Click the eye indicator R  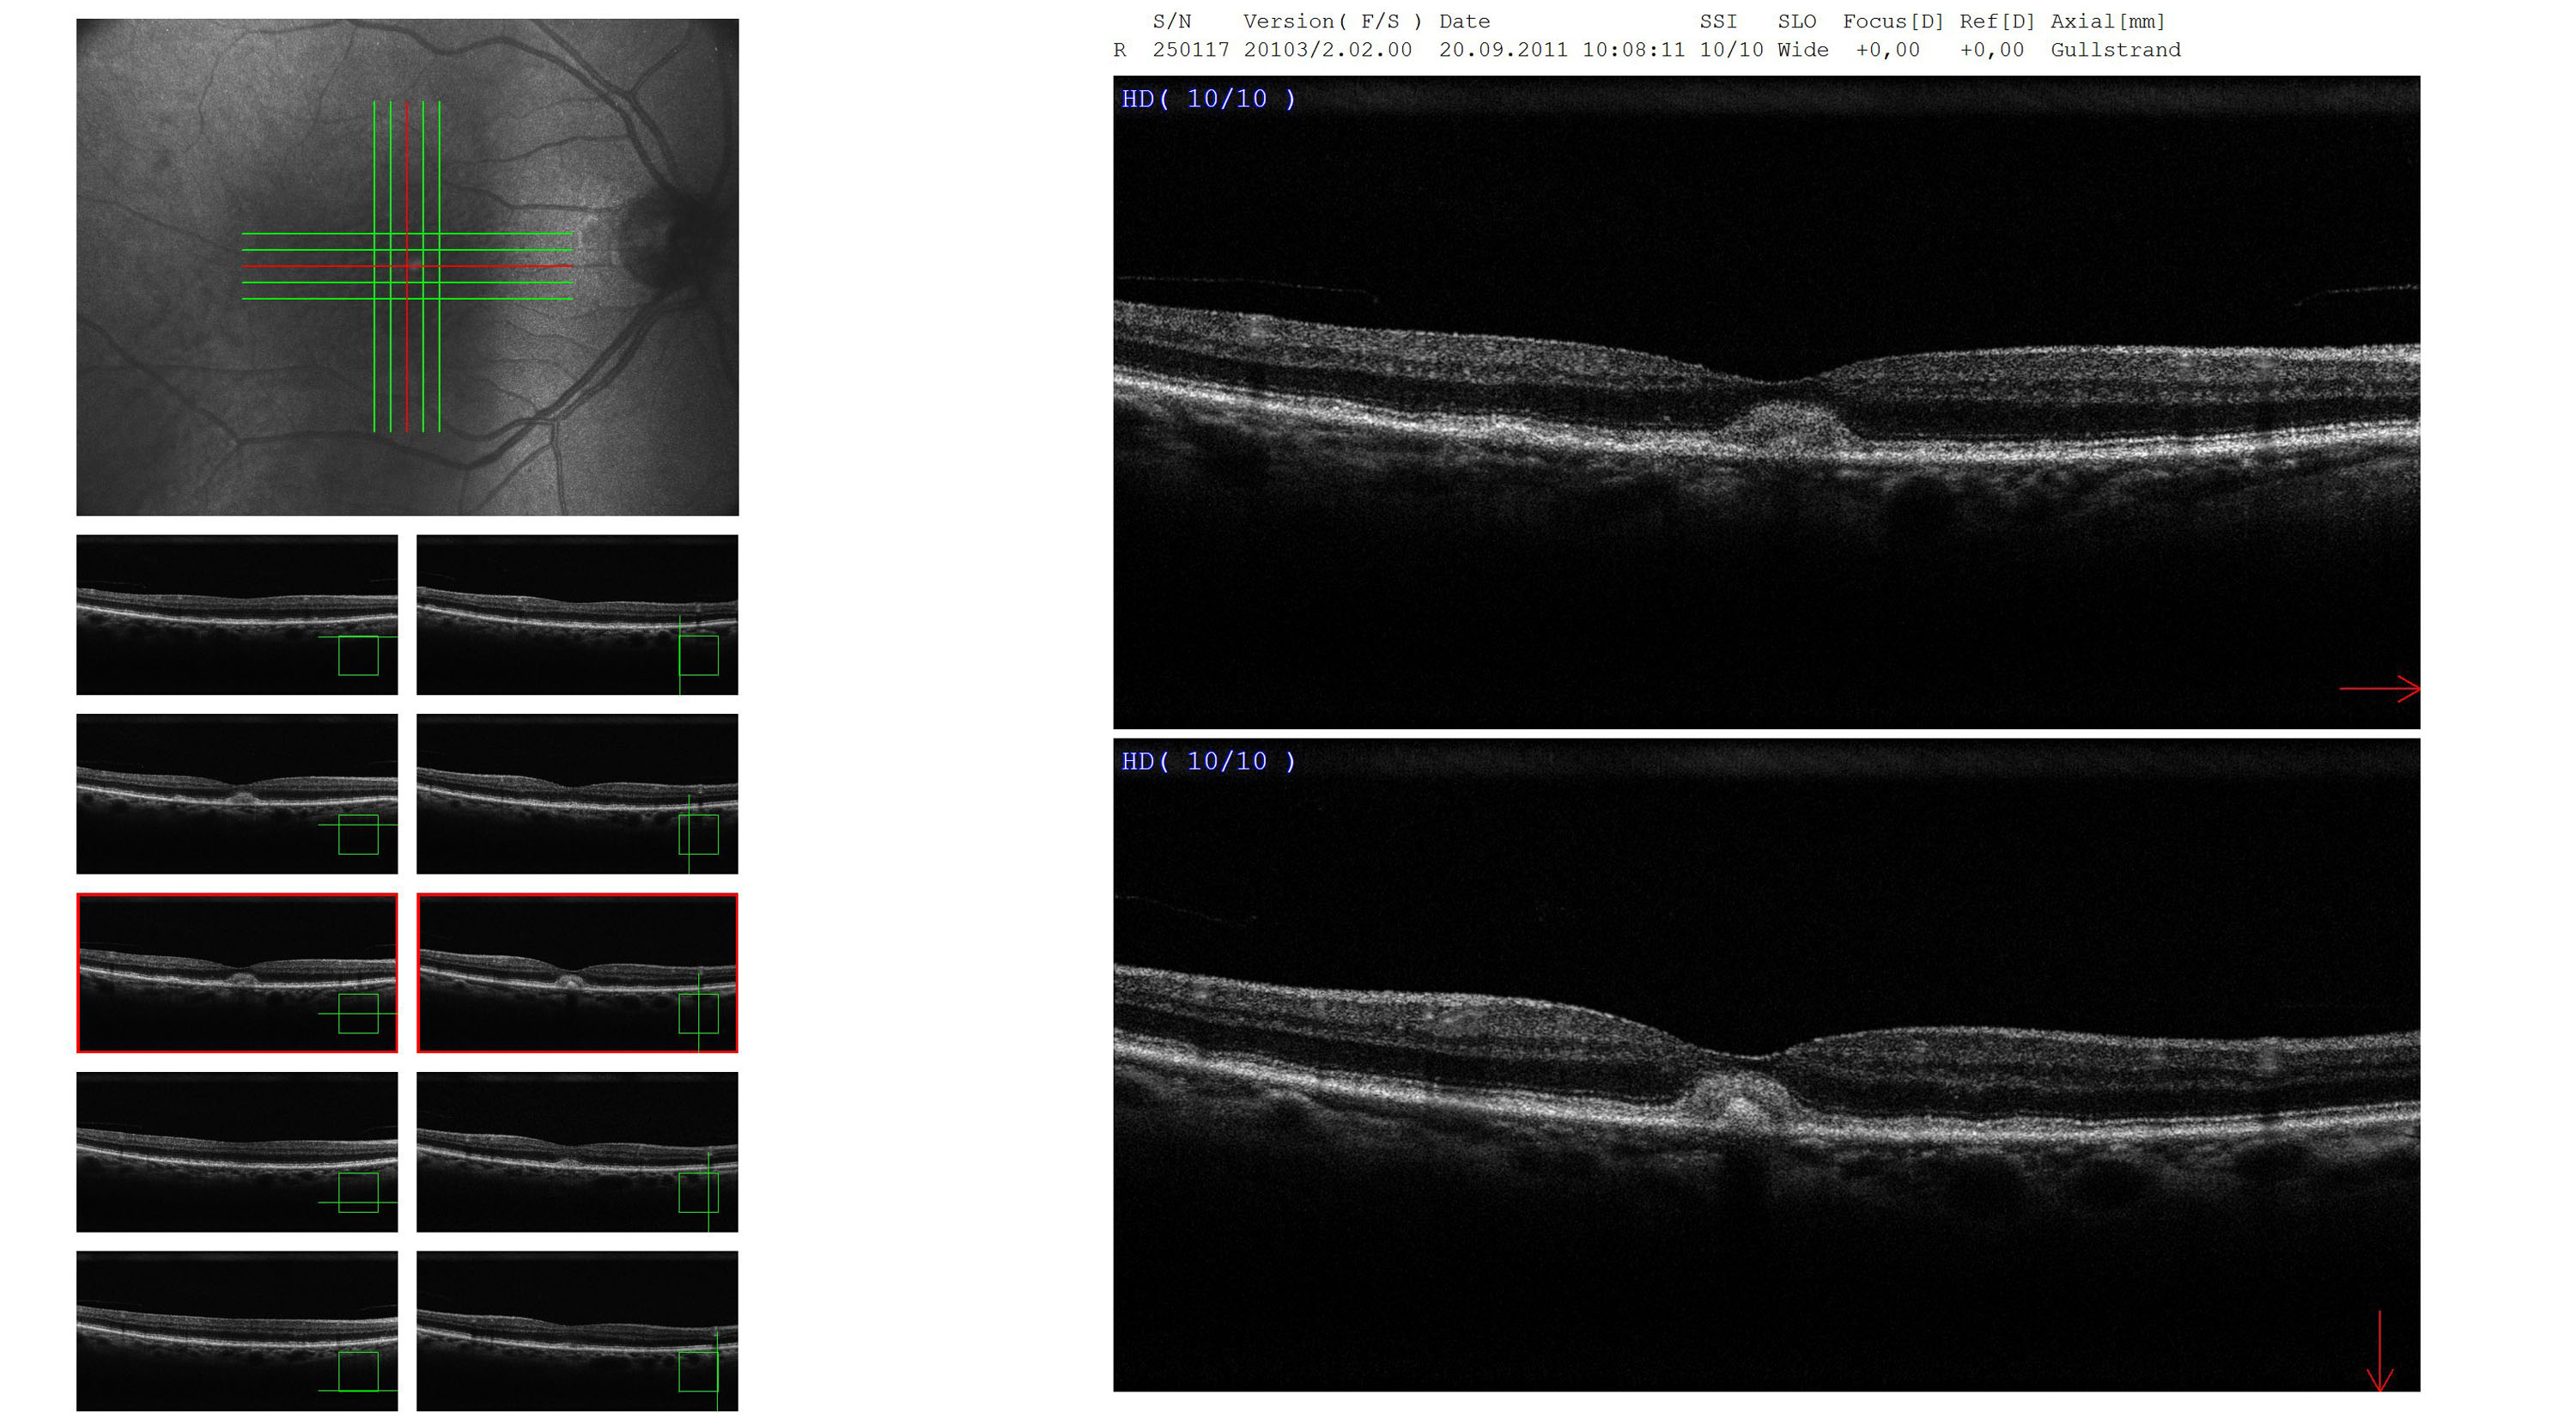click(1120, 50)
